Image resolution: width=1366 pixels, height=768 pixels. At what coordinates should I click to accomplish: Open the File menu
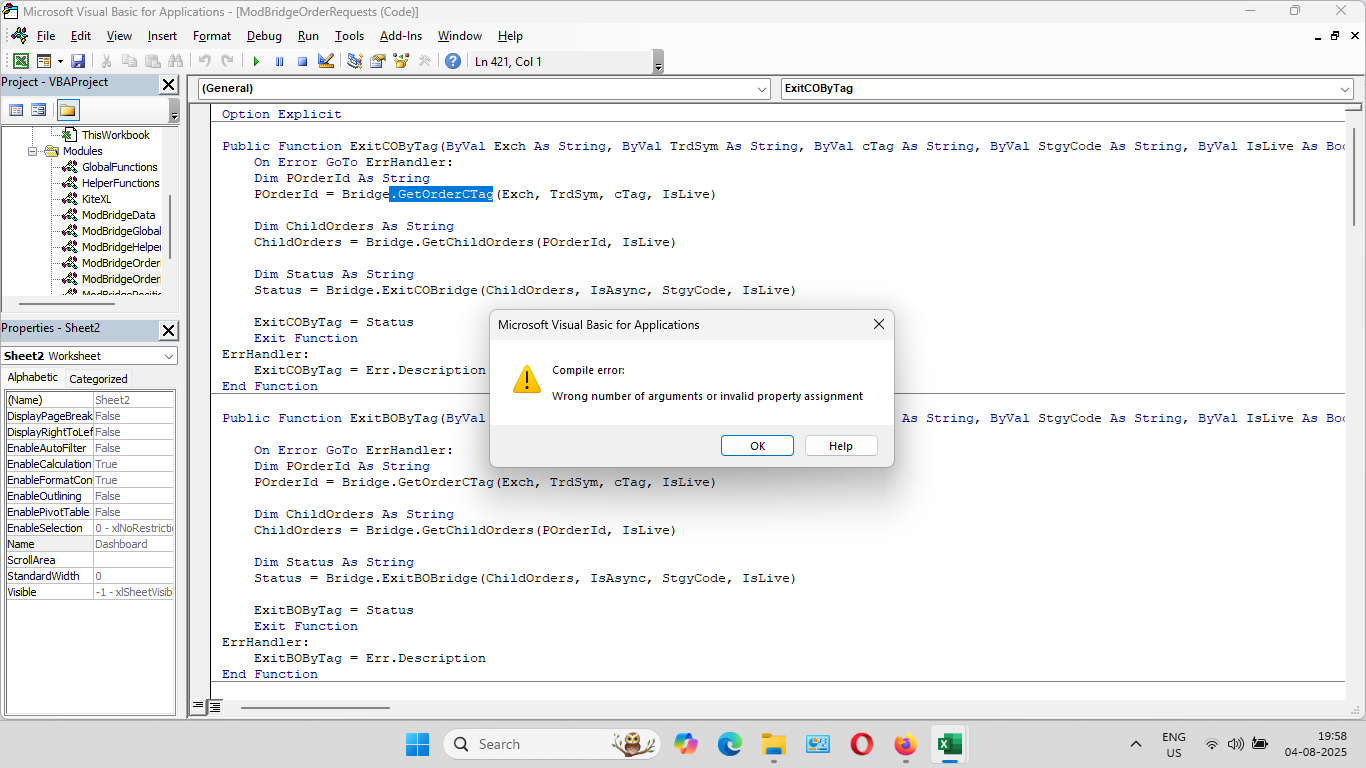(x=46, y=36)
